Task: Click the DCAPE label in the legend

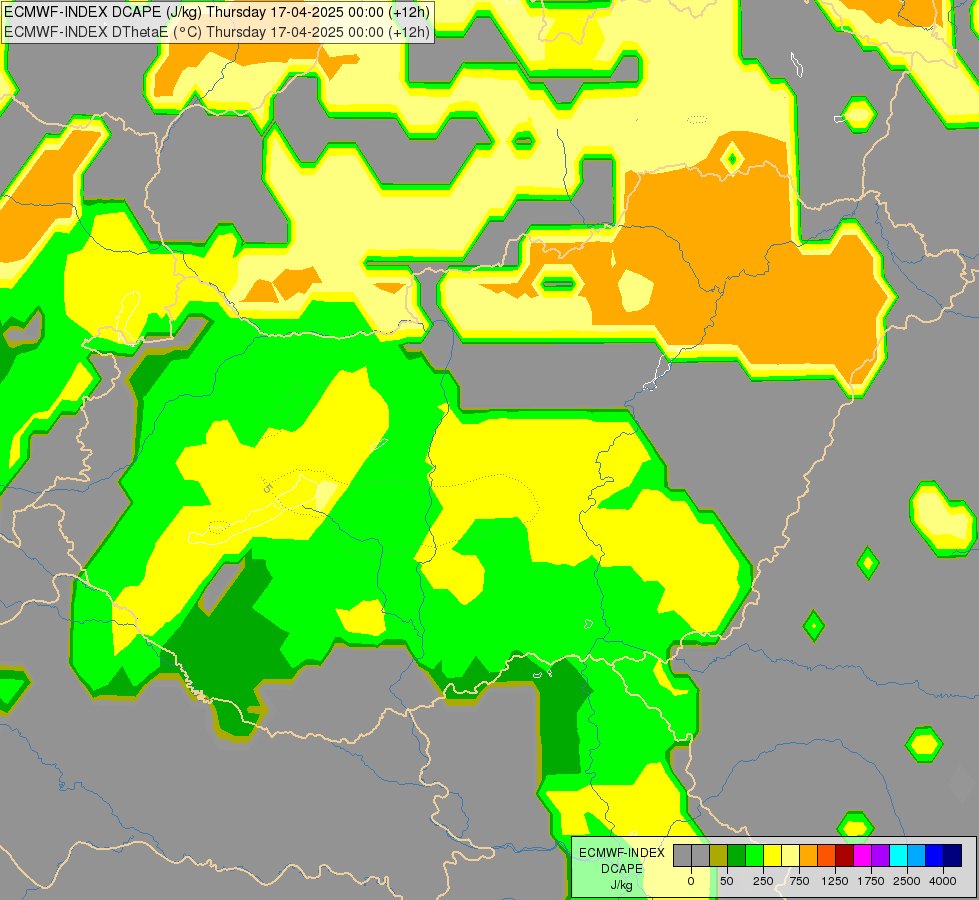Action: pos(622,869)
